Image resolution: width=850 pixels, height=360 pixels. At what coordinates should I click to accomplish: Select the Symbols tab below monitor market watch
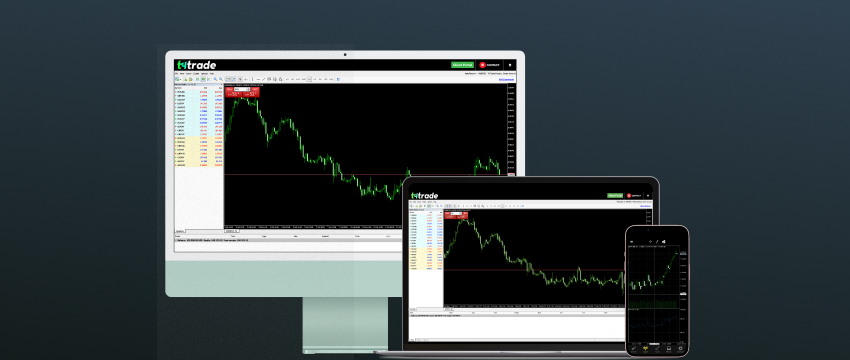click(x=180, y=231)
